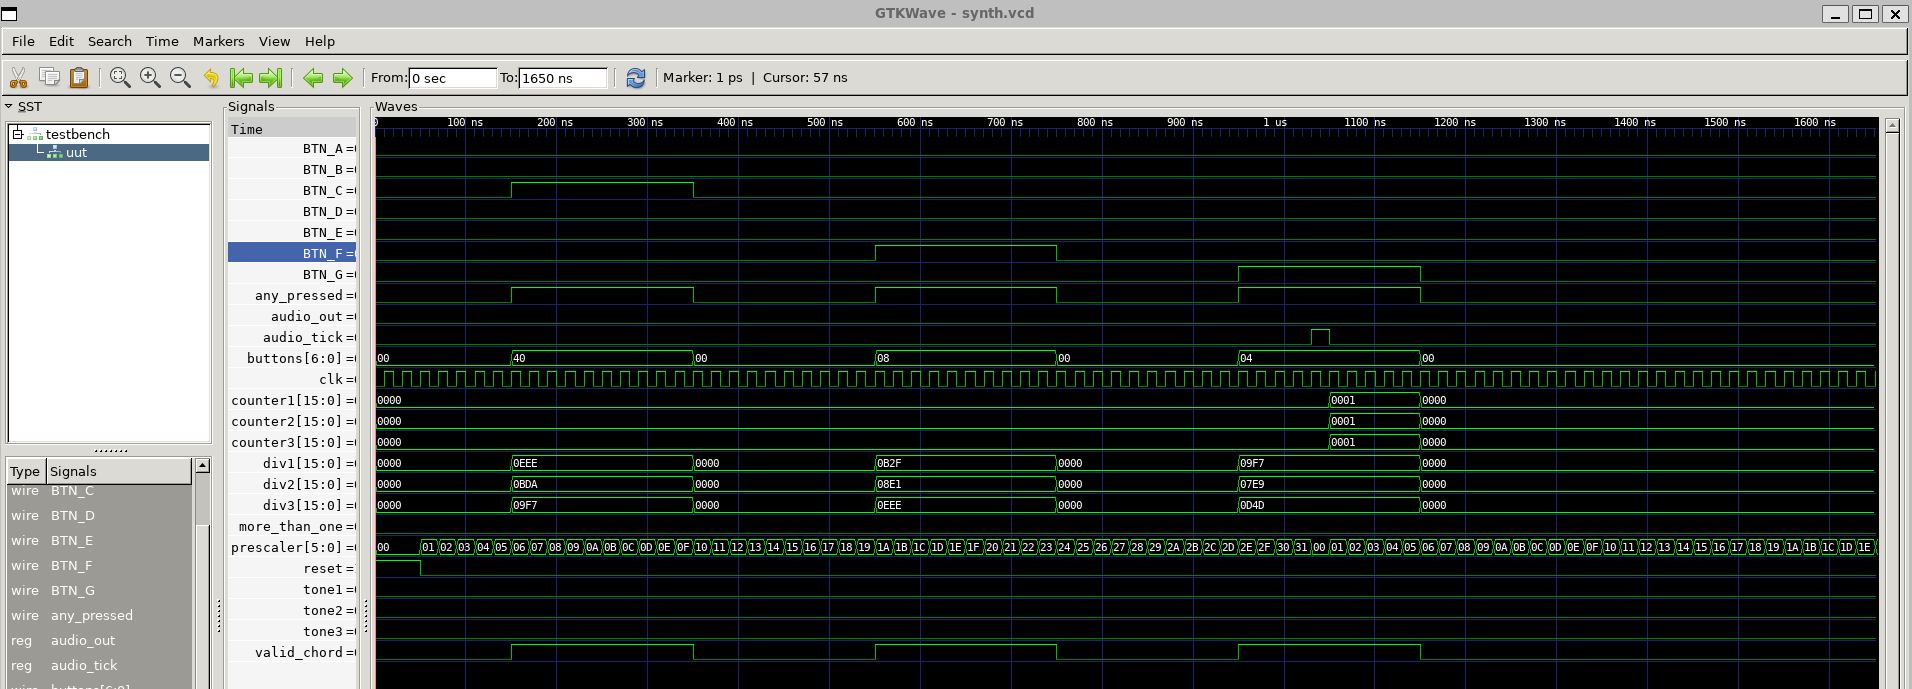The height and width of the screenshot is (689, 1912).
Task: Click the signal list scrollbar up arrow
Action: tap(203, 466)
